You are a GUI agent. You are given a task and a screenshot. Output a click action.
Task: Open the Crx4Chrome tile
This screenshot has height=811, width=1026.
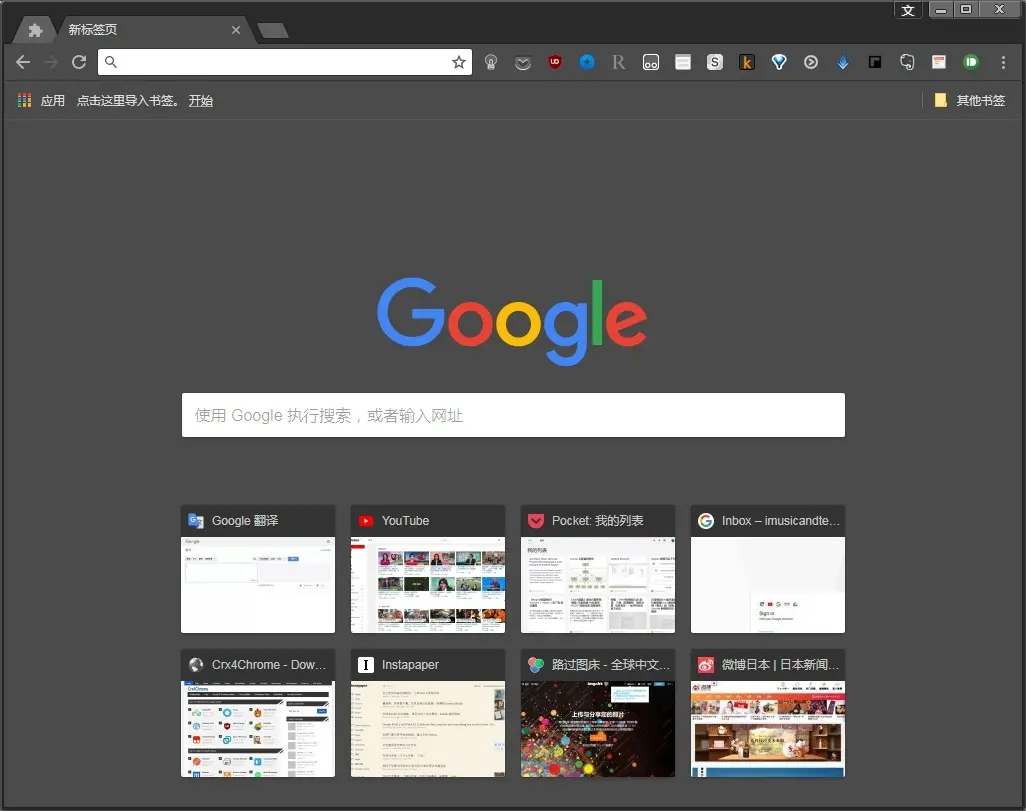pyautogui.click(x=258, y=713)
